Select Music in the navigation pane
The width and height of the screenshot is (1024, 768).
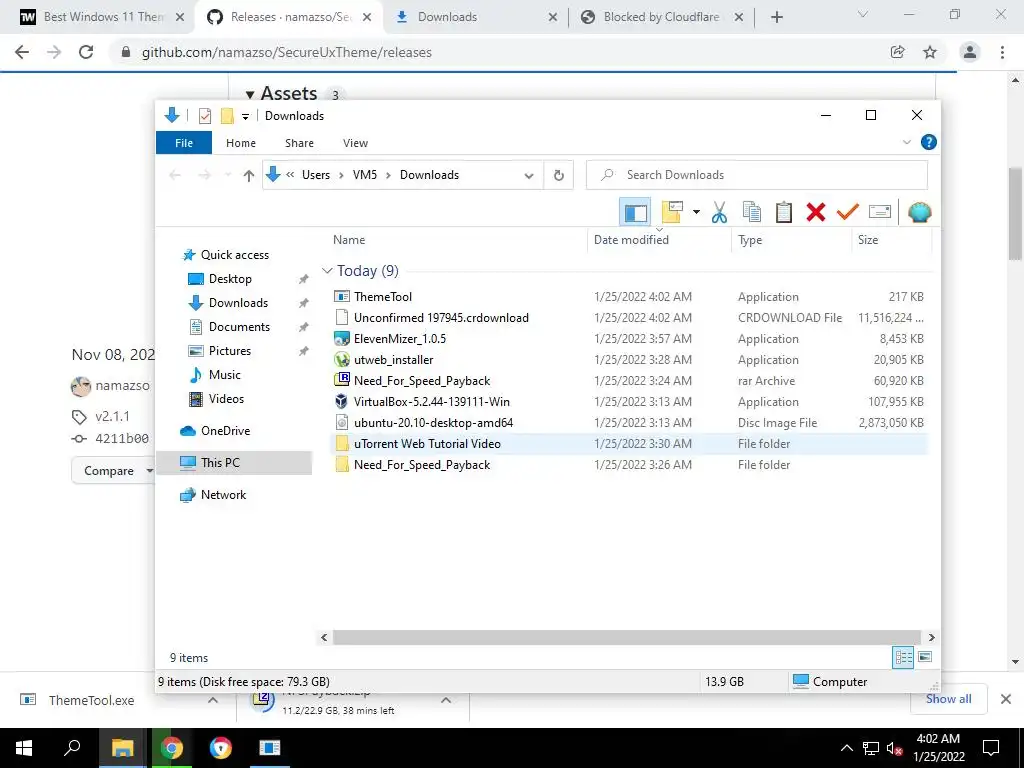[x=225, y=375]
